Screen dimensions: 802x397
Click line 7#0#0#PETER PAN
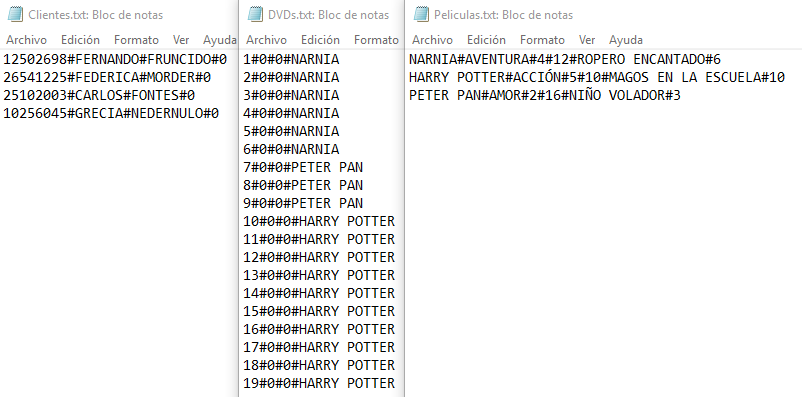click(x=303, y=167)
